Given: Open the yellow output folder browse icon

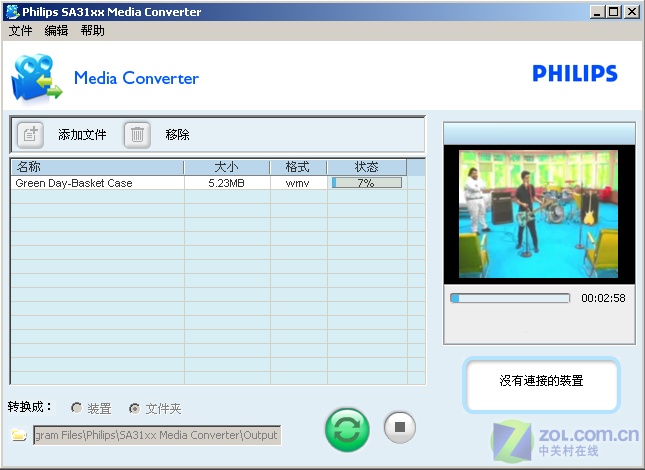Looking at the screenshot, I should pos(19,435).
